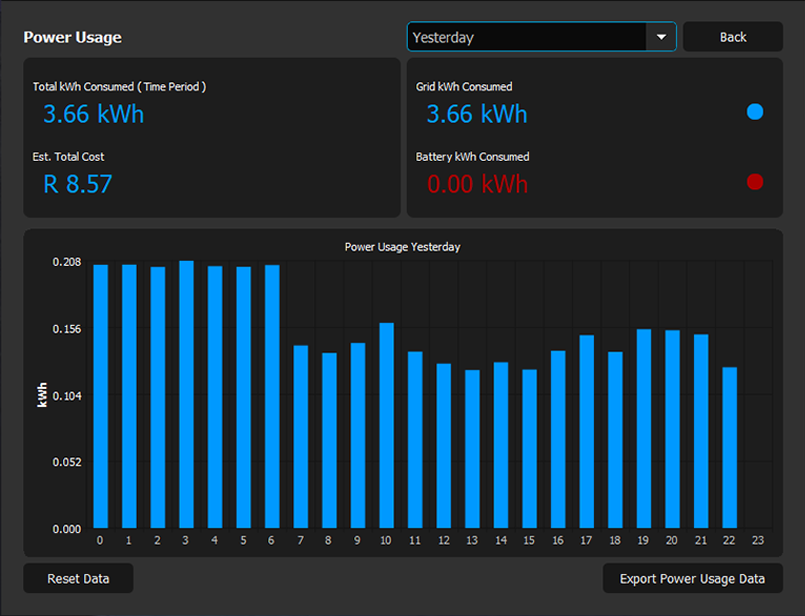Click the kWh axis label on the chart
The height and width of the screenshot is (616, 805).
pos(43,392)
